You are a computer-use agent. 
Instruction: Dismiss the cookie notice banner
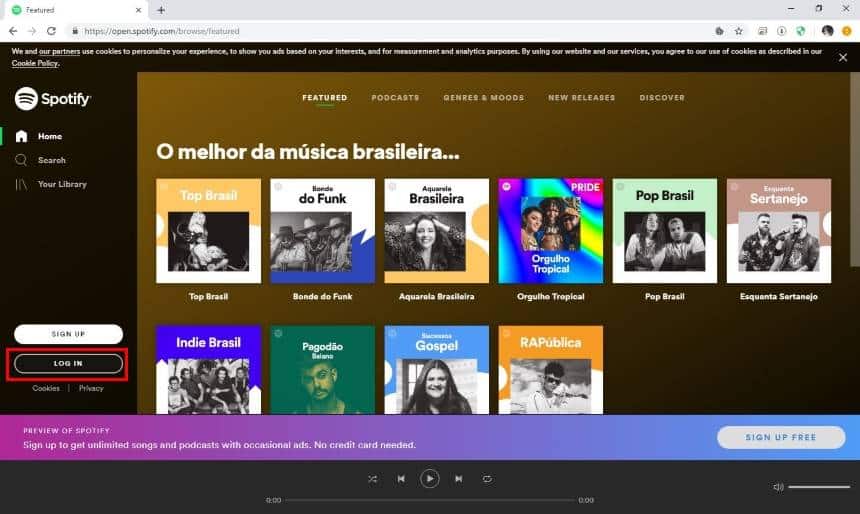click(843, 57)
